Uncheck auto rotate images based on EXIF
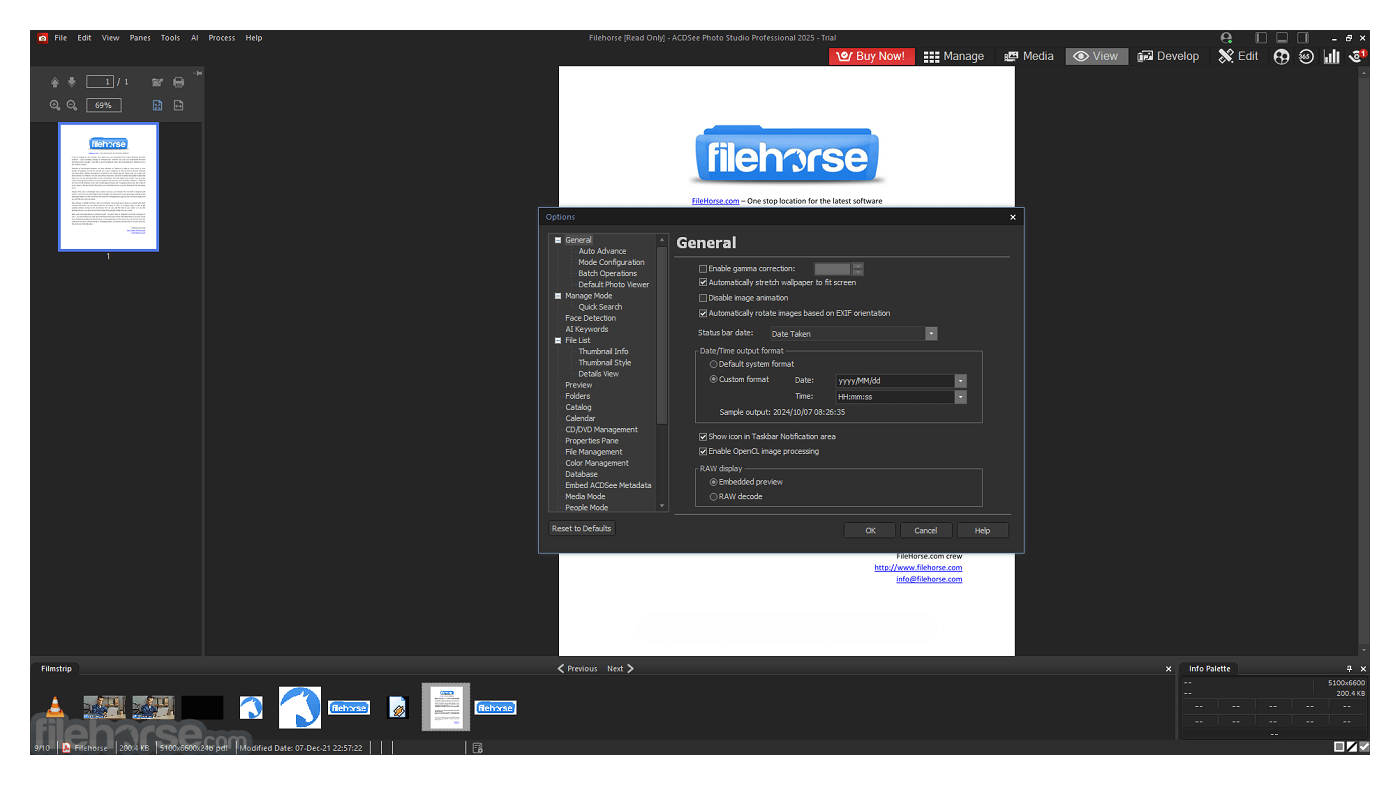Viewport: 1400px width, 785px height. [702, 313]
